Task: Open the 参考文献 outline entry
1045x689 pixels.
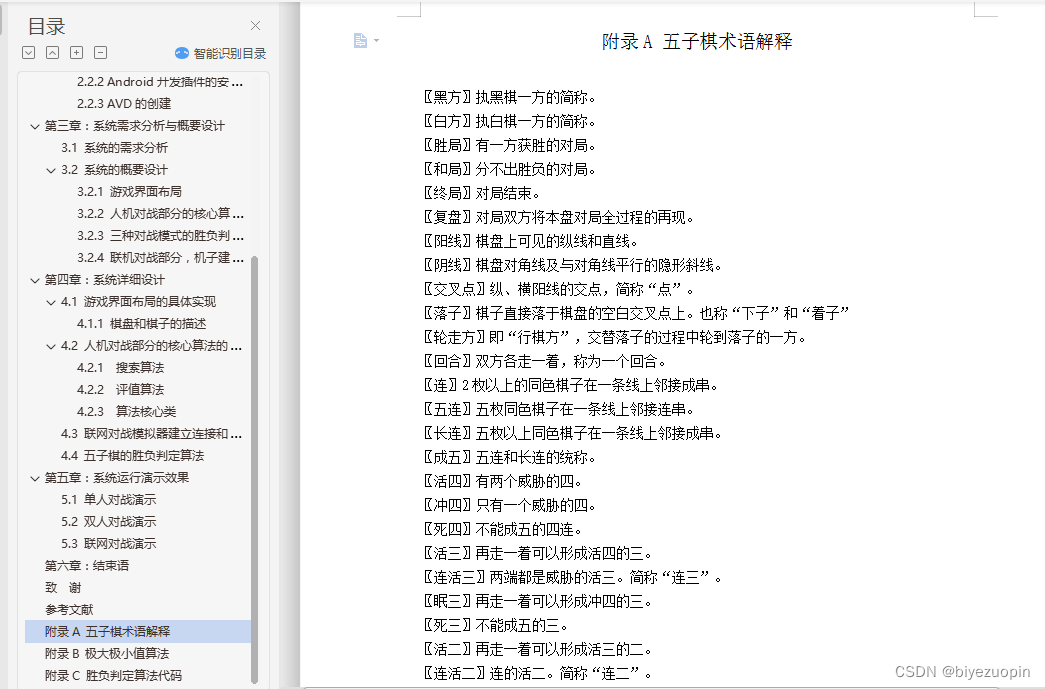Action: [x=71, y=609]
